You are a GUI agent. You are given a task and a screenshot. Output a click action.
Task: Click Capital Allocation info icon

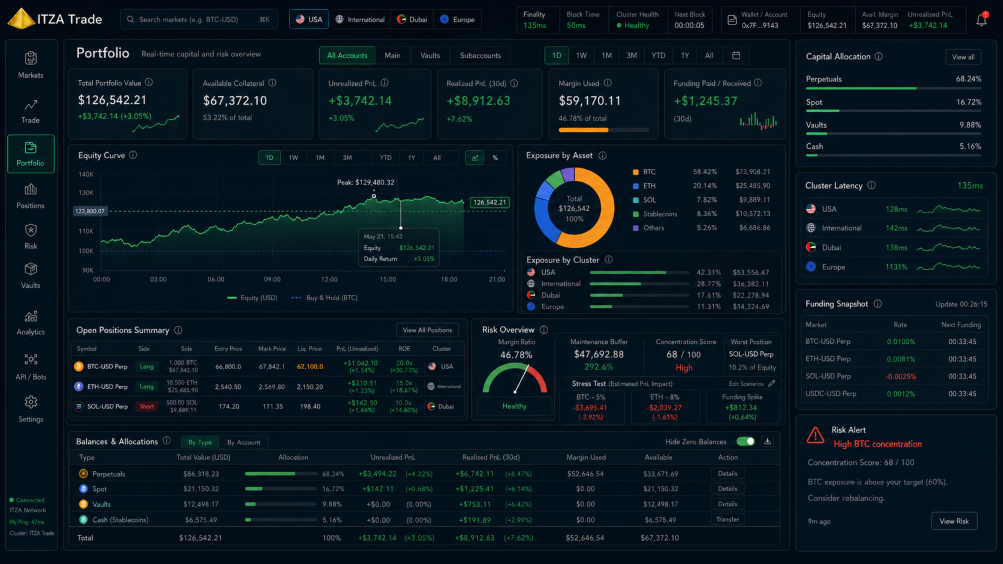coord(879,56)
